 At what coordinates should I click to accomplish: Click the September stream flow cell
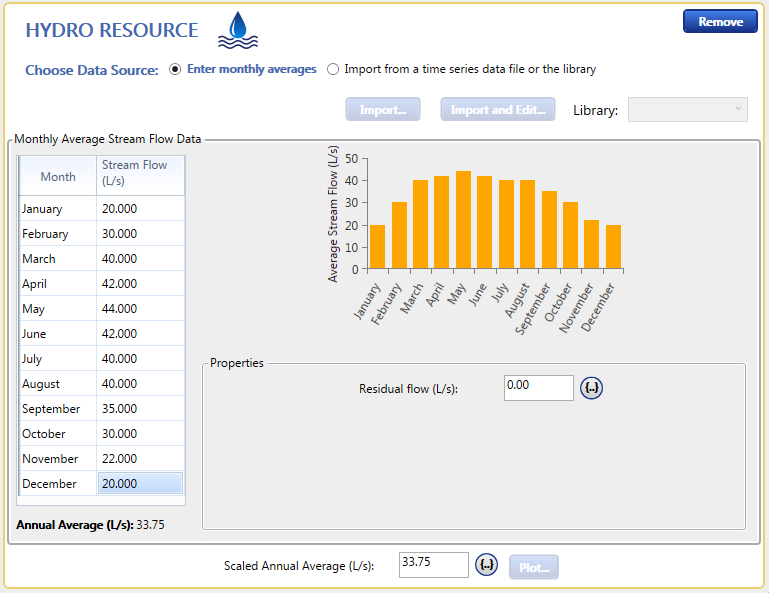click(x=140, y=409)
